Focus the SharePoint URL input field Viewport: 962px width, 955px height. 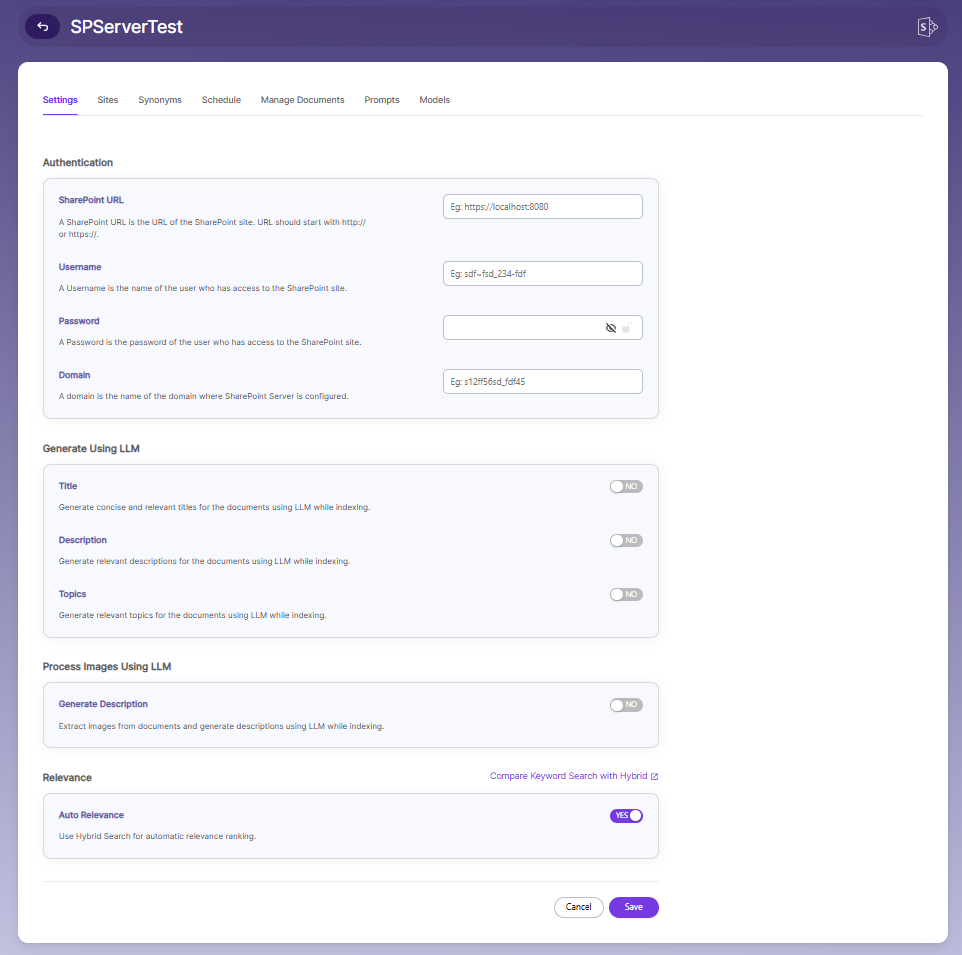coord(542,207)
